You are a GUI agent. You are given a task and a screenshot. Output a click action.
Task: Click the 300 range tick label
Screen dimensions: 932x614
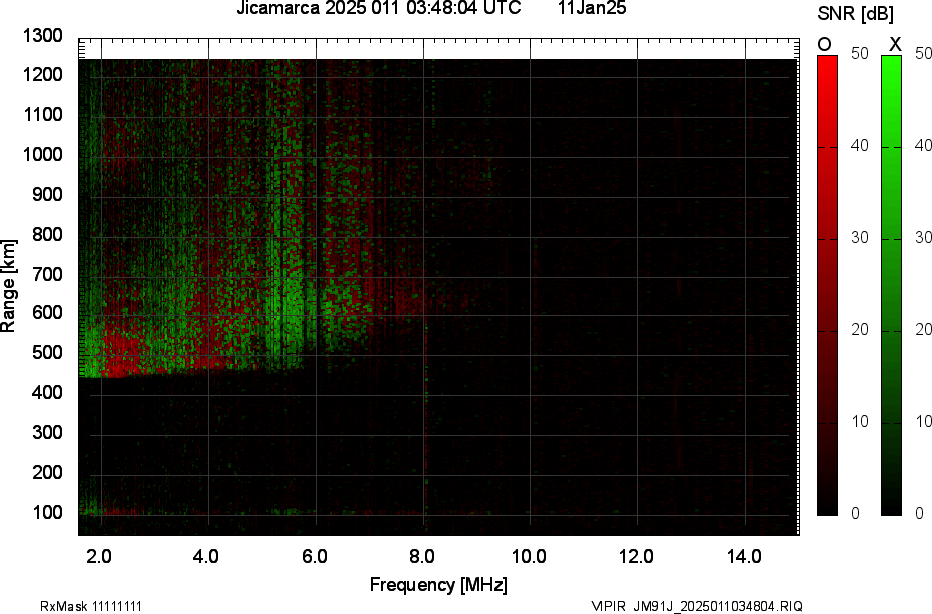pyautogui.click(x=47, y=432)
